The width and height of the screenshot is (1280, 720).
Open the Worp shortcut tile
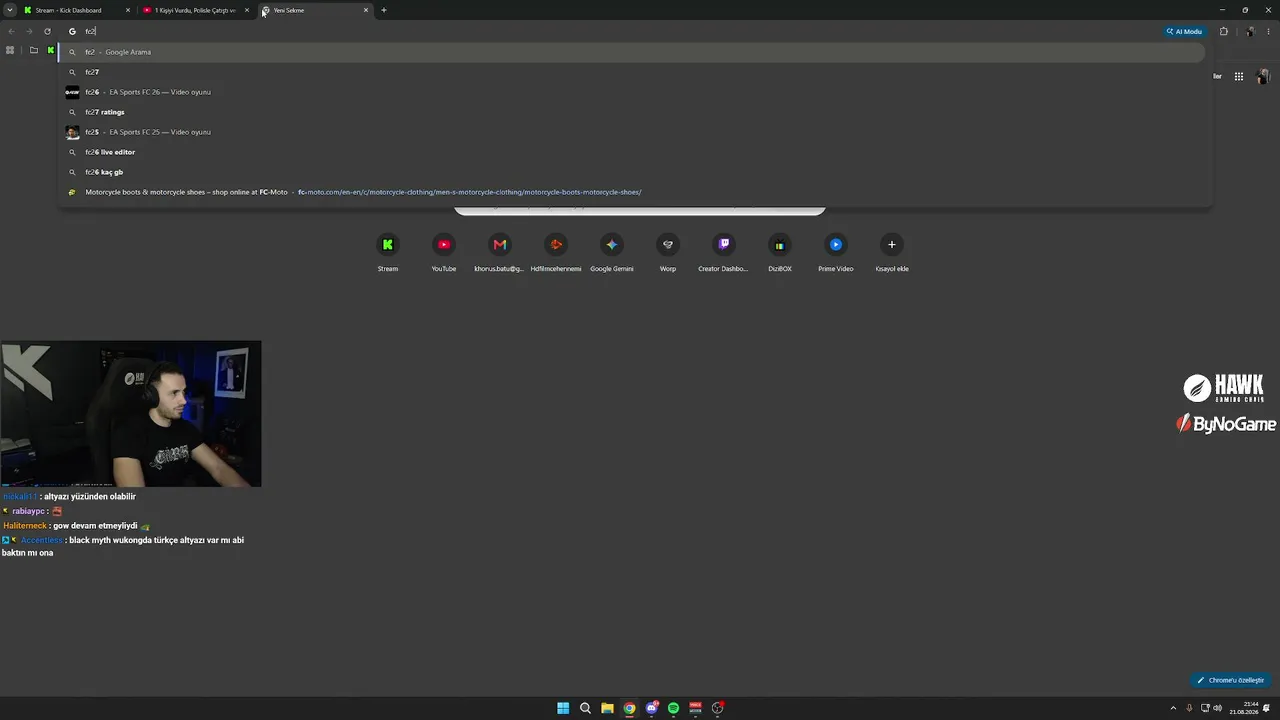tap(668, 252)
